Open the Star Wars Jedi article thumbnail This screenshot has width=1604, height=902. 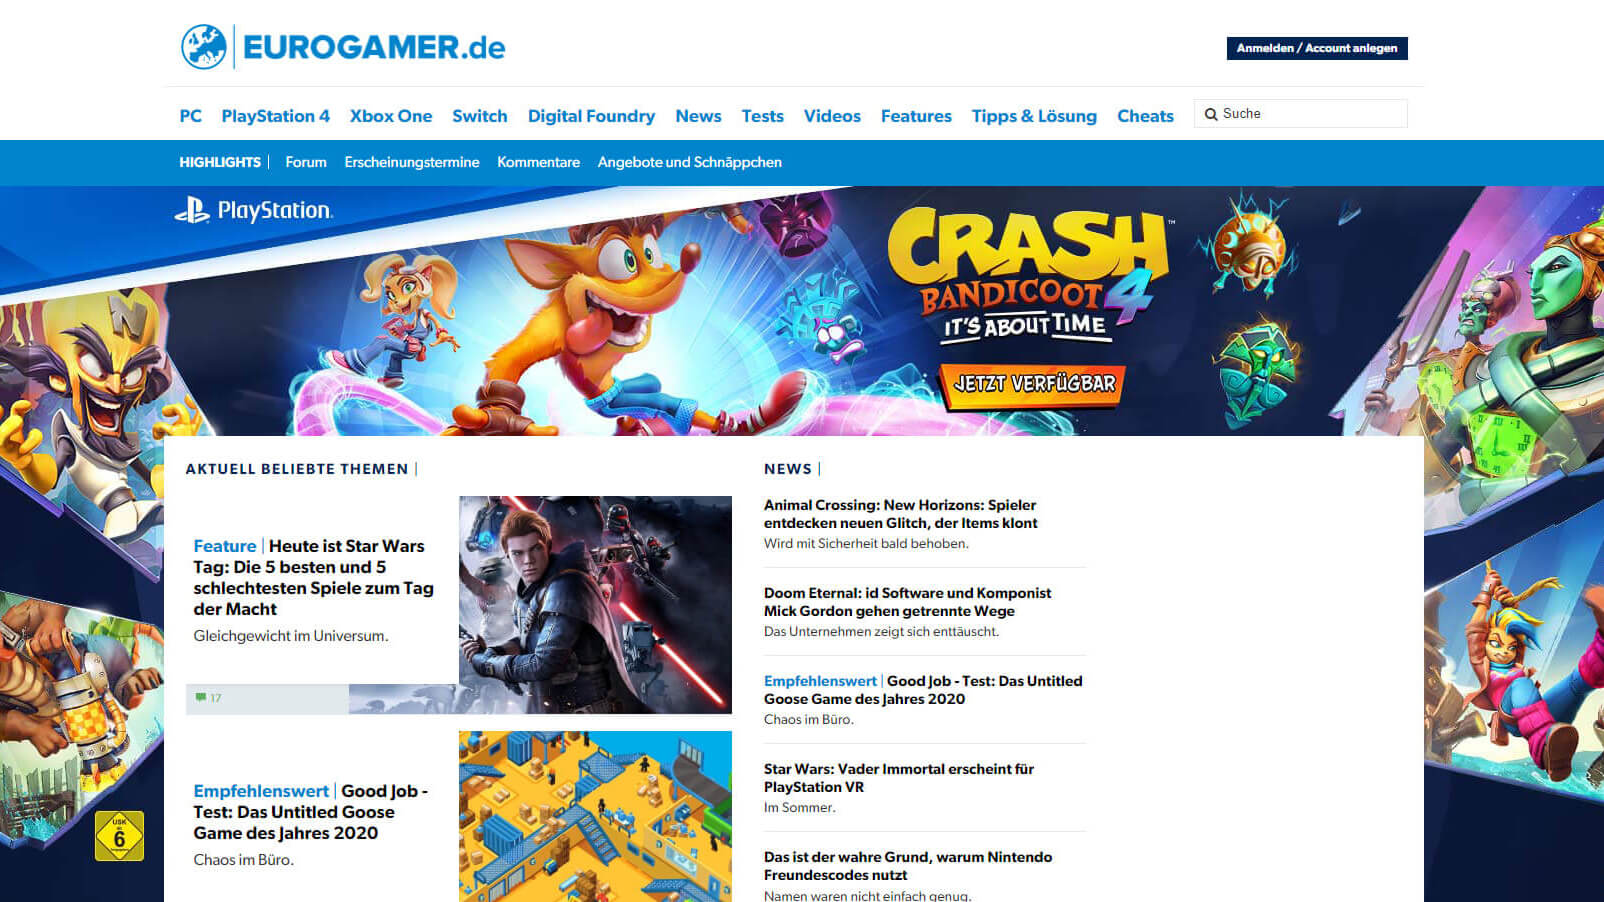coord(595,604)
